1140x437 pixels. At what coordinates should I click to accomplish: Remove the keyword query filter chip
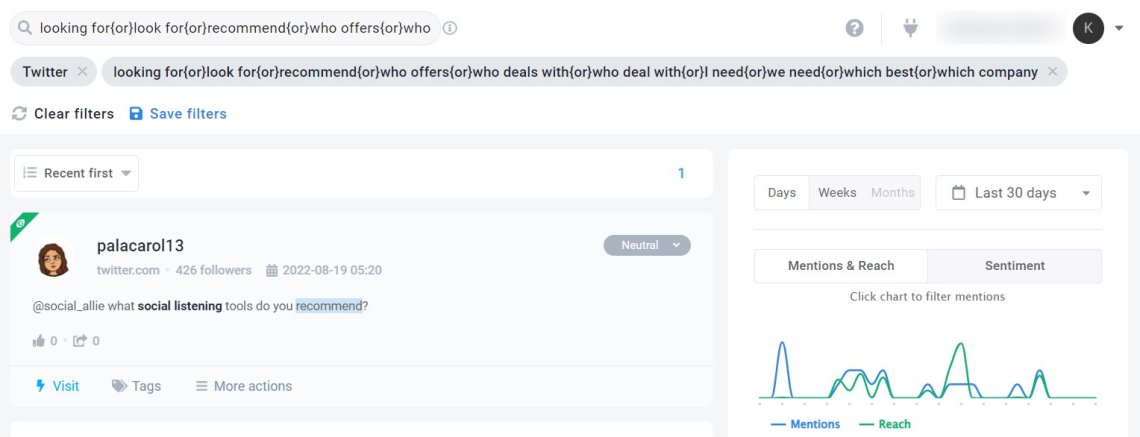[1052, 72]
